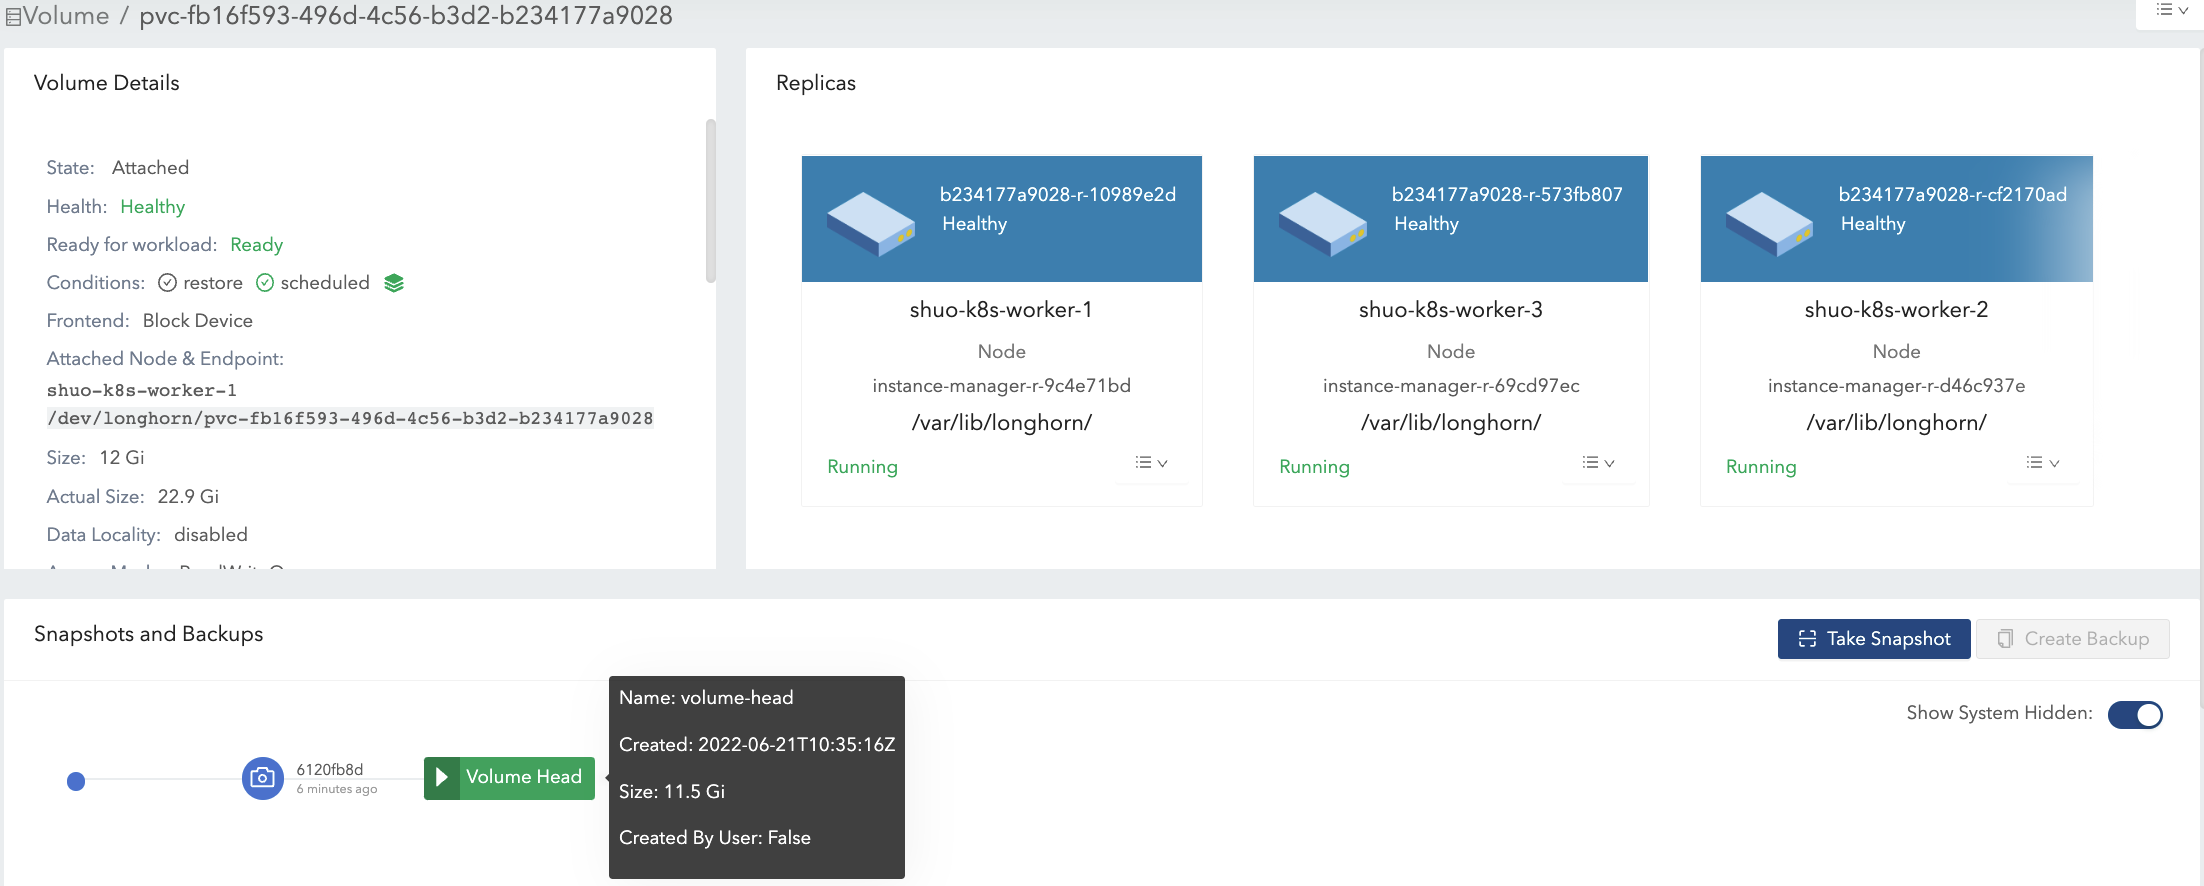Click the snapshot camera icon 6120fb8d
The image size is (2204, 886).
[263, 778]
